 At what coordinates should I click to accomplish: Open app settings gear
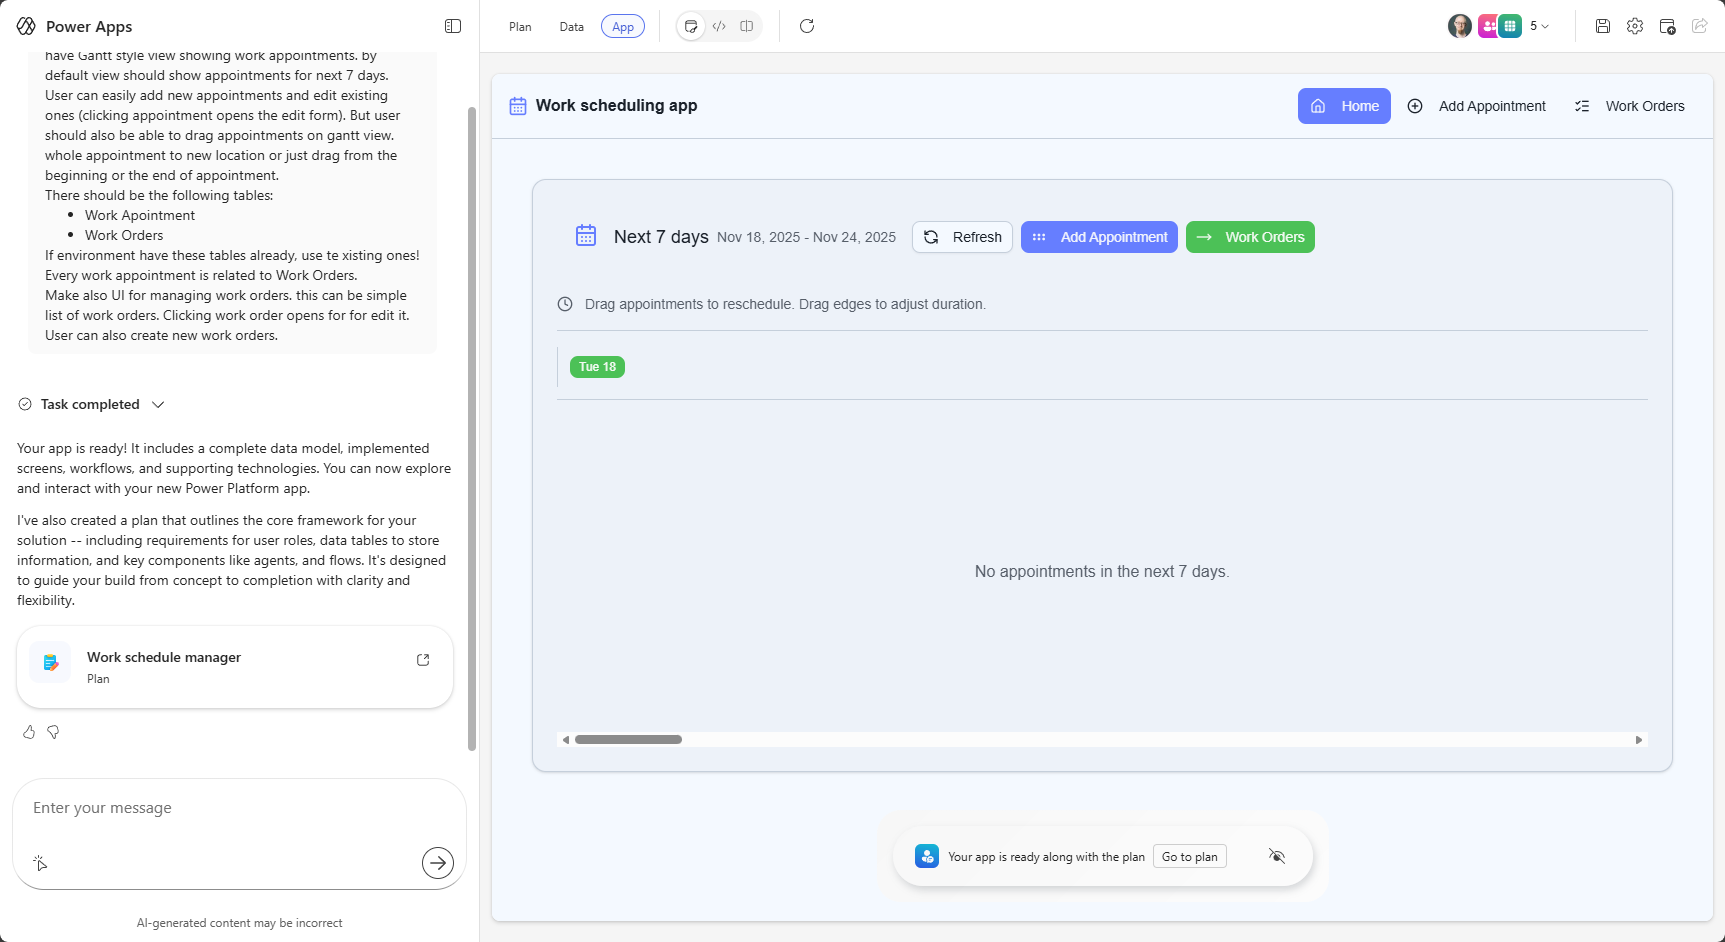(x=1635, y=26)
